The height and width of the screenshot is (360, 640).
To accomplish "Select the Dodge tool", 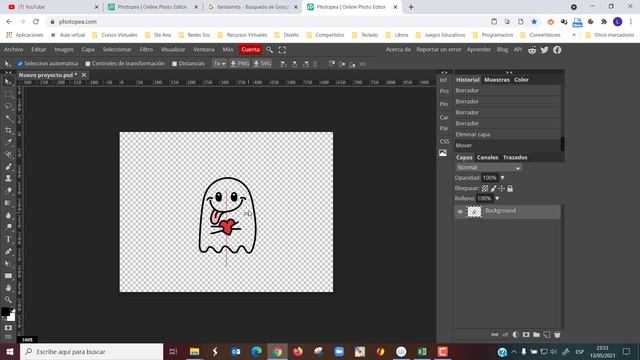I will (x=8, y=227).
